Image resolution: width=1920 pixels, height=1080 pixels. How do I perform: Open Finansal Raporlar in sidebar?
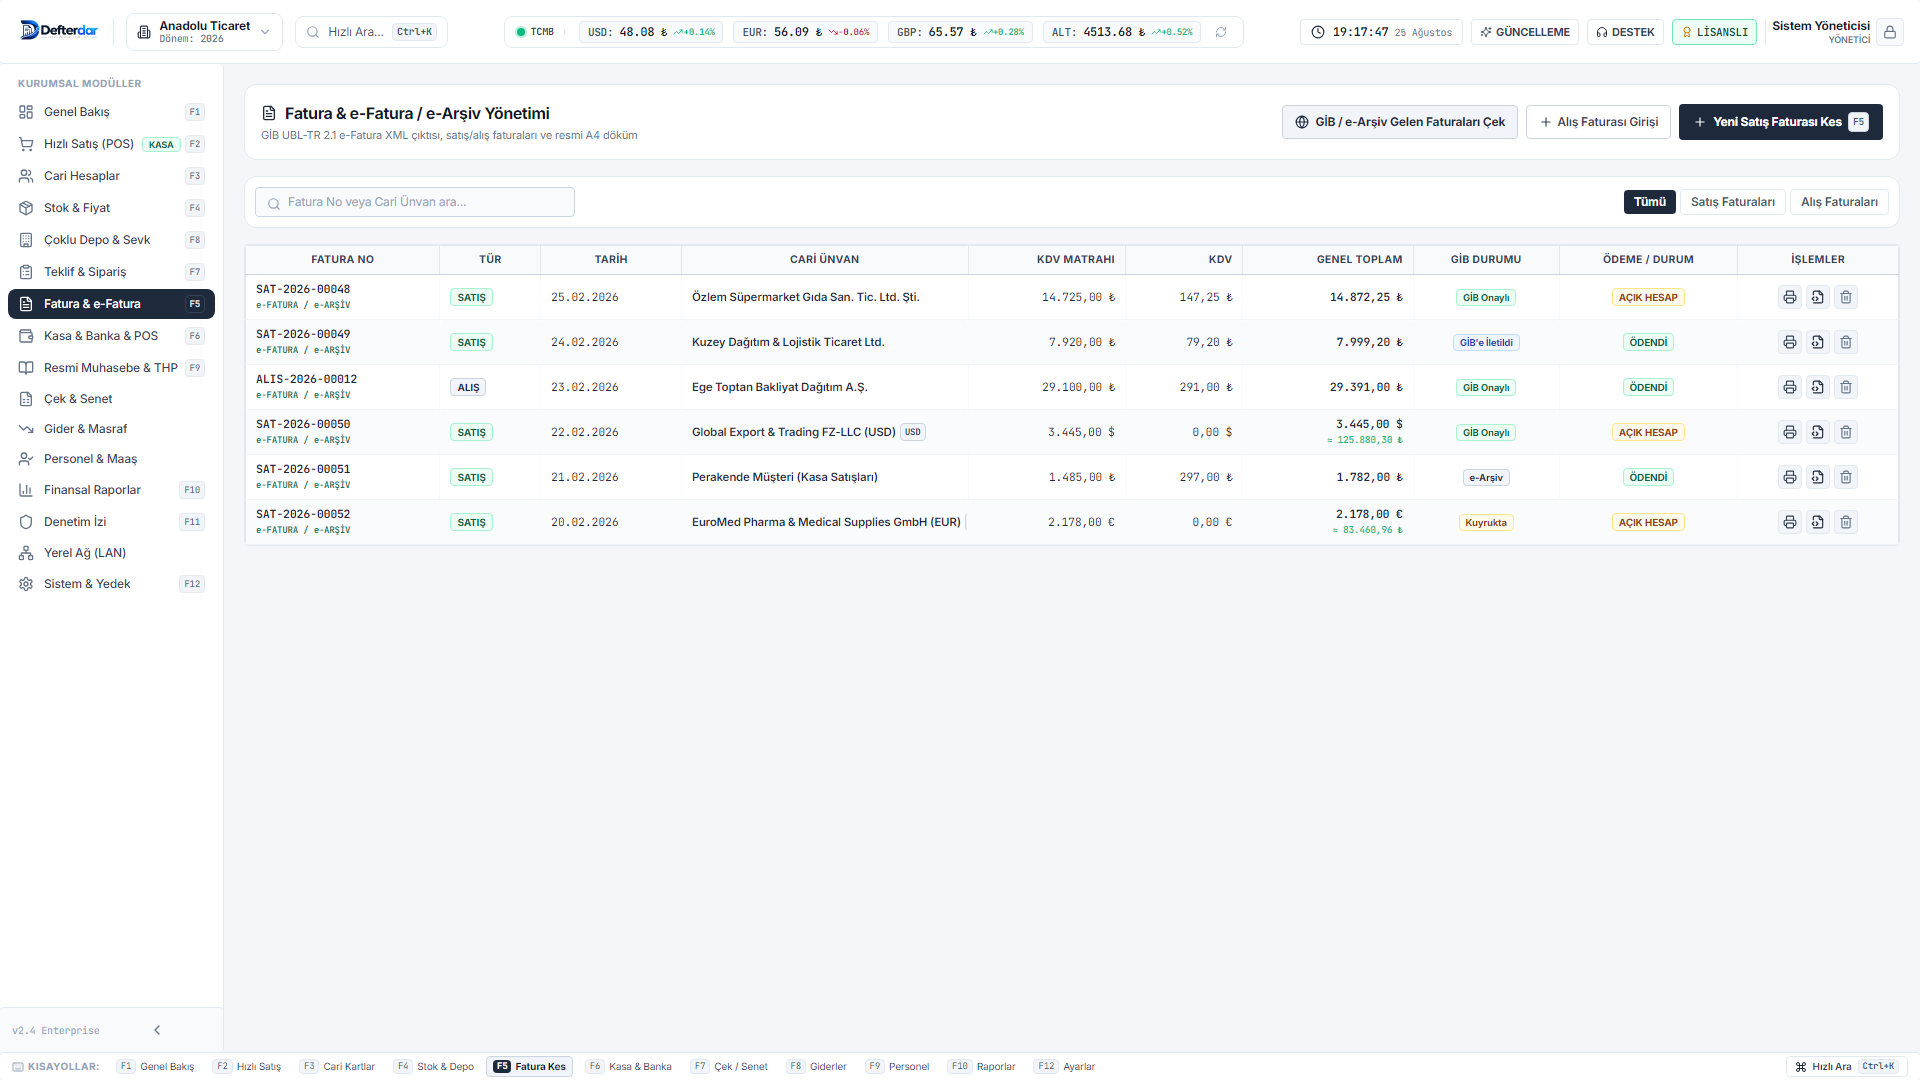click(111, 490)
